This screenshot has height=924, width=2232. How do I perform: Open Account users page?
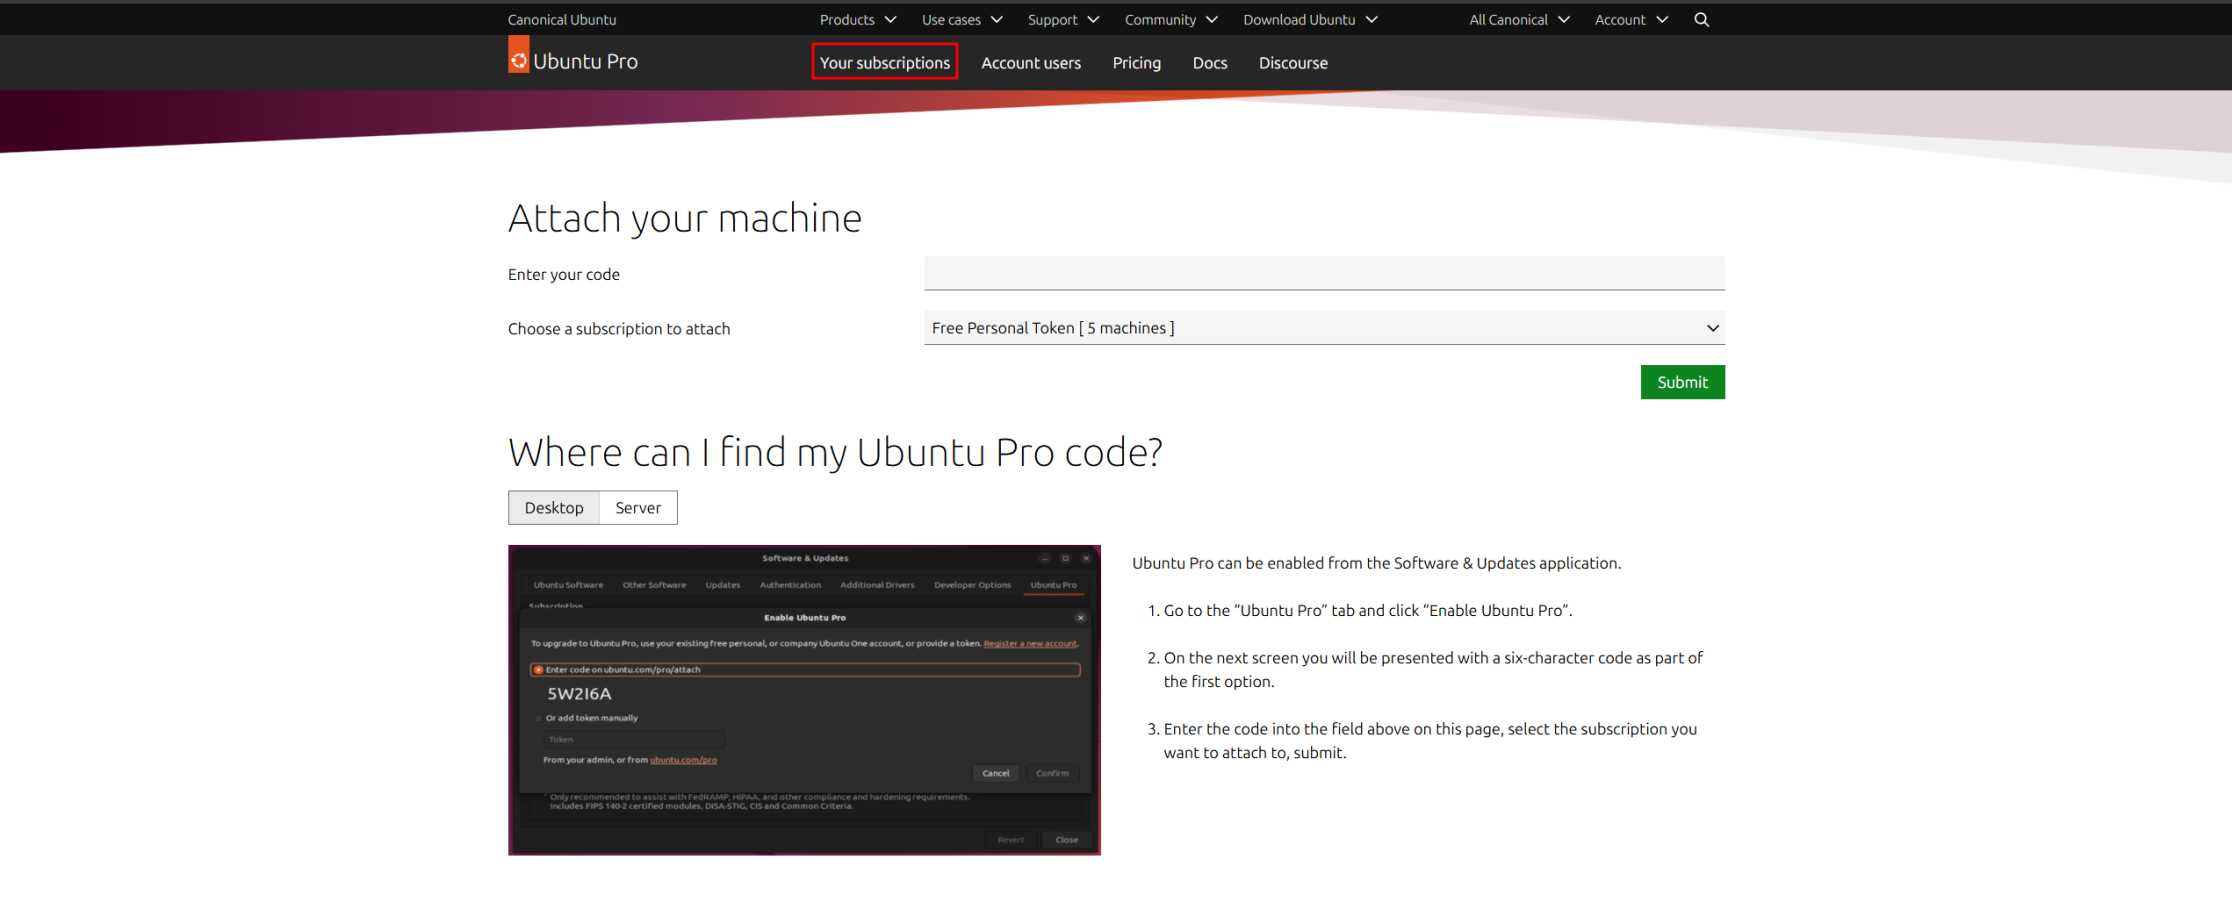coord(1031,63)
